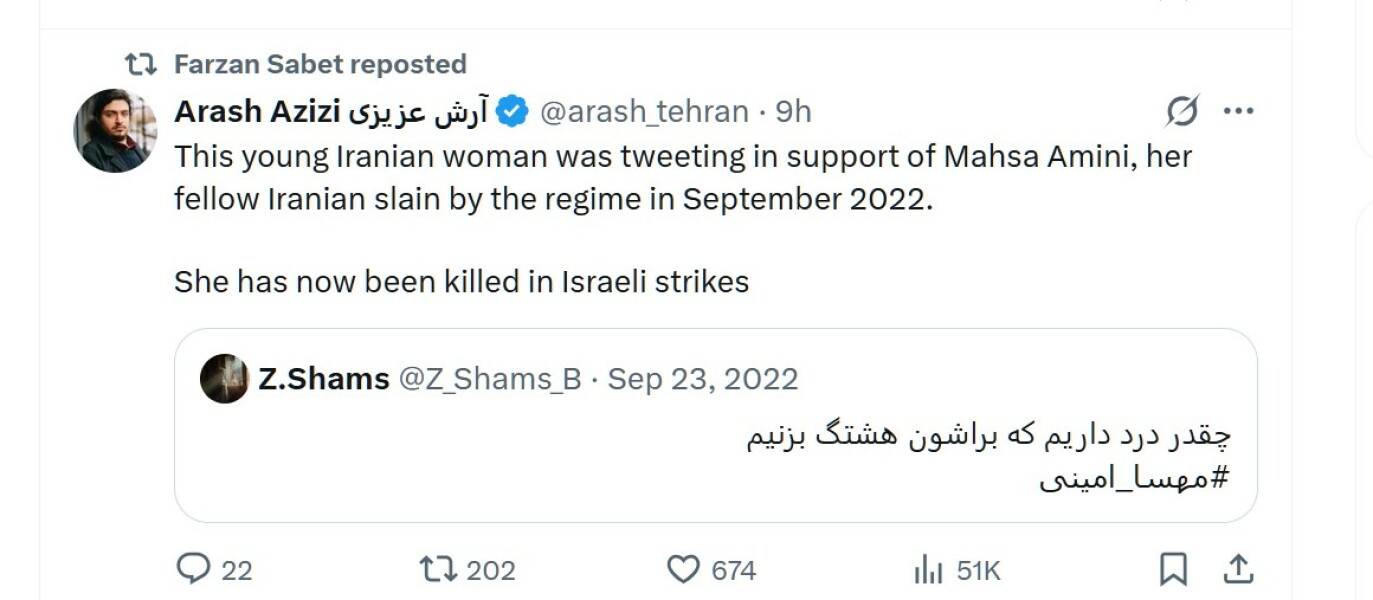The image size is (1373, 600).
Task: Open the more options menu on the tweet
Action: pos(1238,110)
